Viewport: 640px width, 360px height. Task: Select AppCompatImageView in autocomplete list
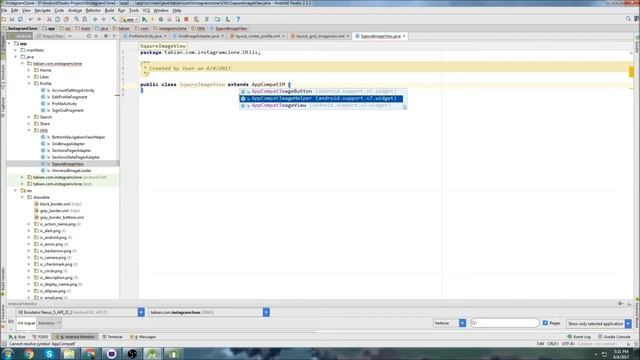click(322, 105)
